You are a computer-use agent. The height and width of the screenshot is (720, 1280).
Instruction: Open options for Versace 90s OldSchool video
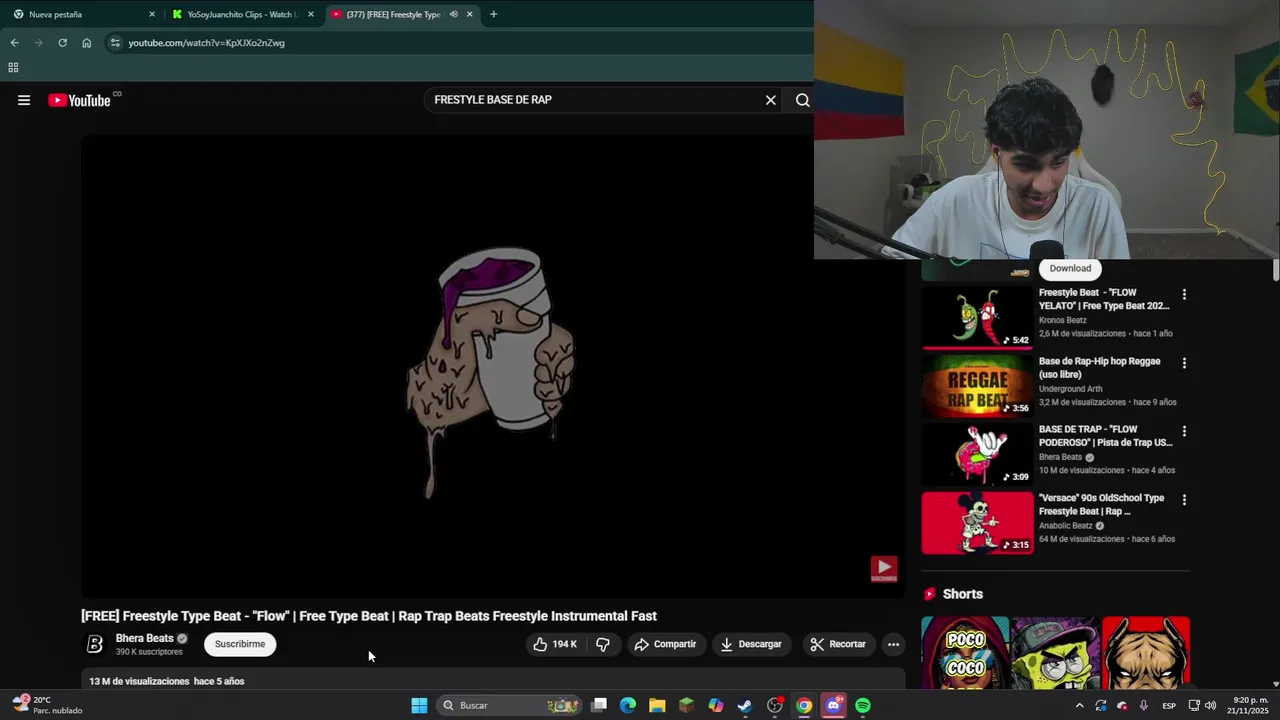[1184, 500]
